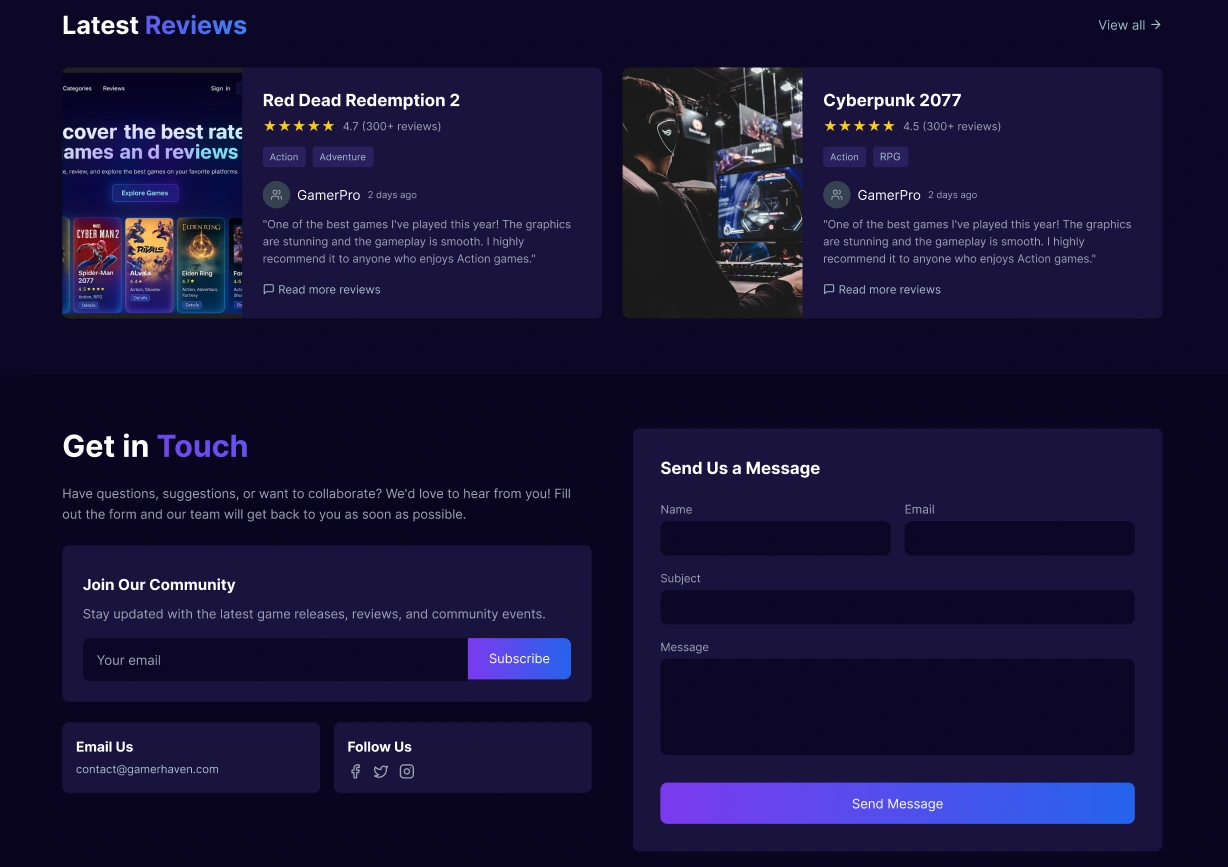Open View all reviews link

tap(1130, 25)
